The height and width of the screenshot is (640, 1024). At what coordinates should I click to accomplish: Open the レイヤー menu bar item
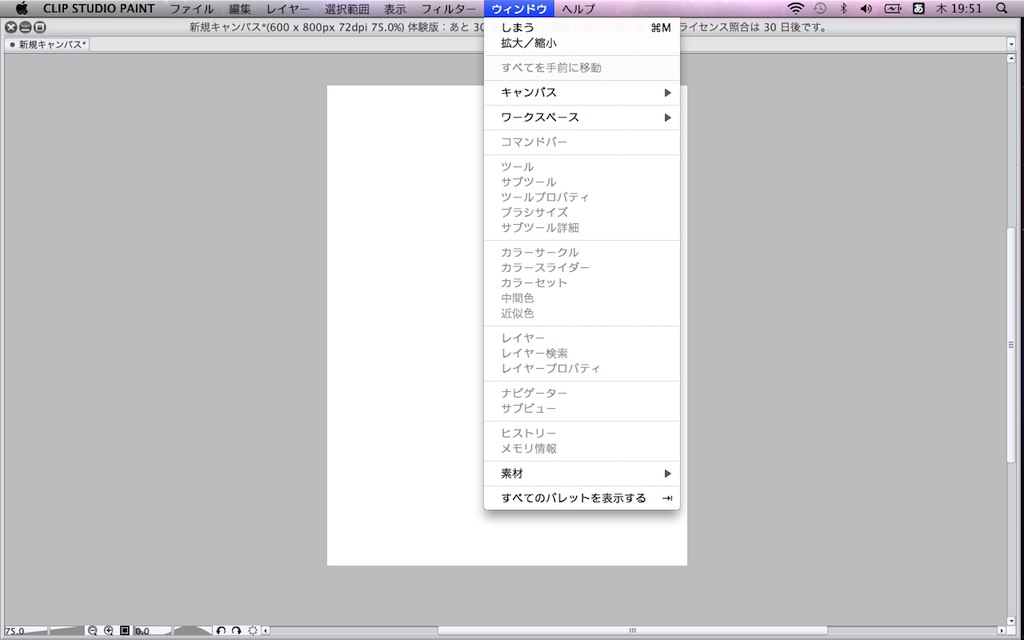288,8
